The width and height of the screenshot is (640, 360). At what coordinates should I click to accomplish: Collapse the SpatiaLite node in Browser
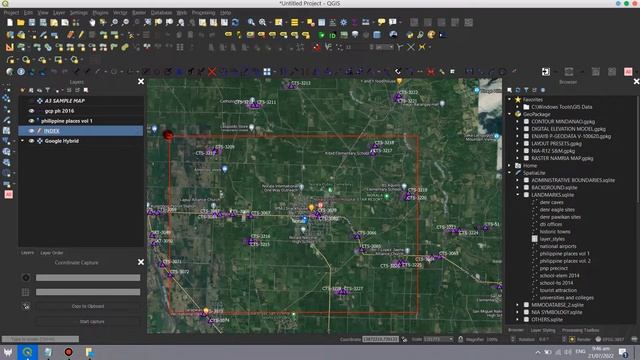pyautogui.click(x=509, y=173)
